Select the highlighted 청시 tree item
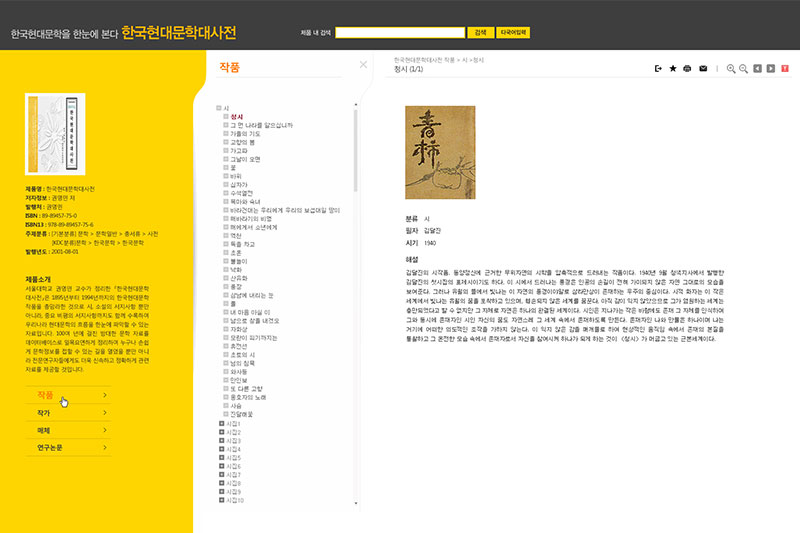This screenshot has width=800, height=533. coord(237,117)
